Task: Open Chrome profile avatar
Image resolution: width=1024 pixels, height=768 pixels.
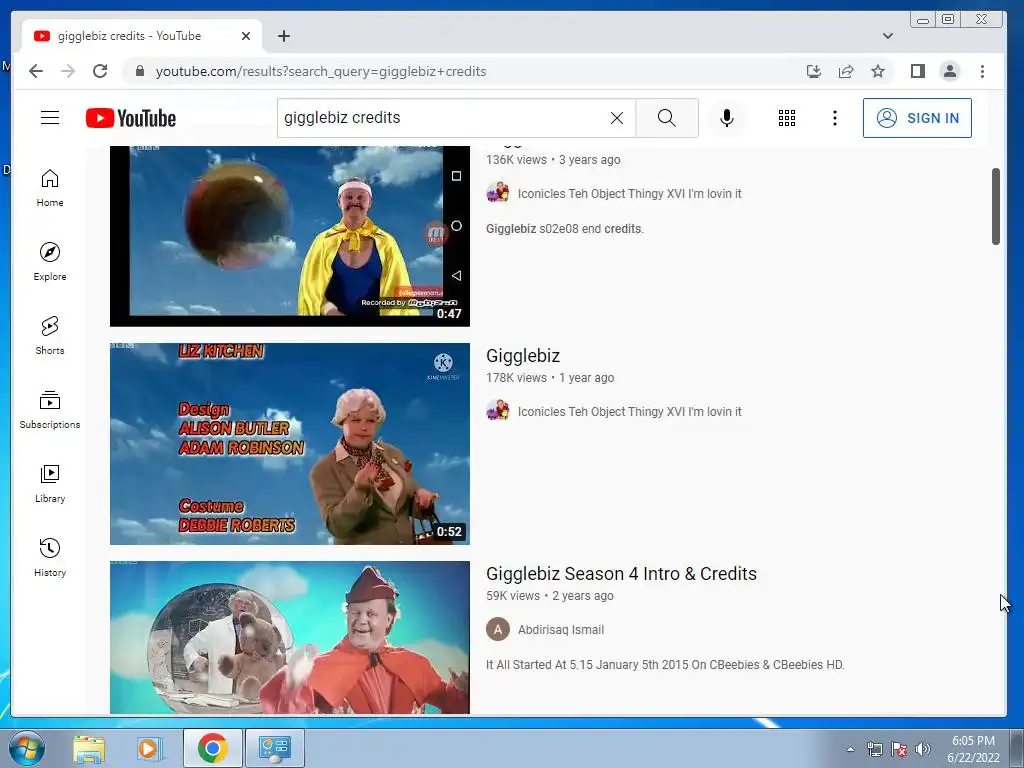Action: pos(950,71)
